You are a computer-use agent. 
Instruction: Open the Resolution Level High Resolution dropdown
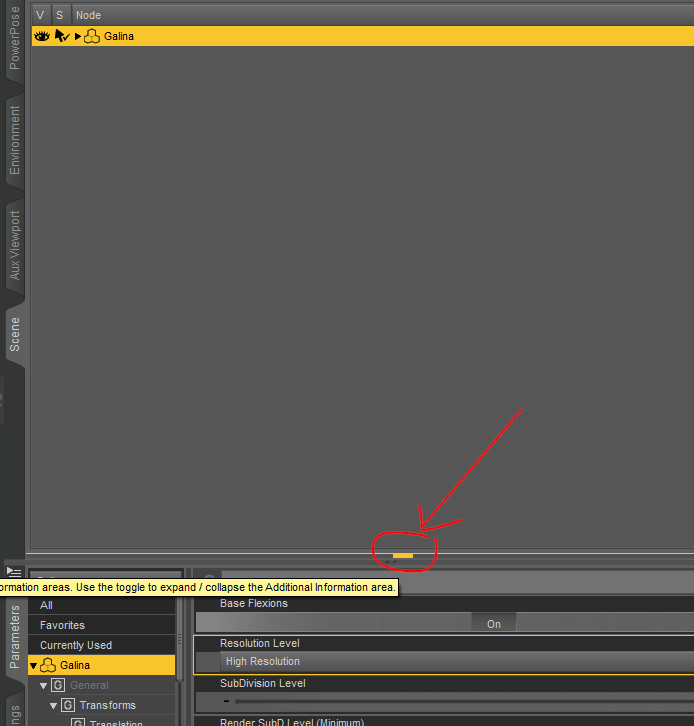click(457, 661)
